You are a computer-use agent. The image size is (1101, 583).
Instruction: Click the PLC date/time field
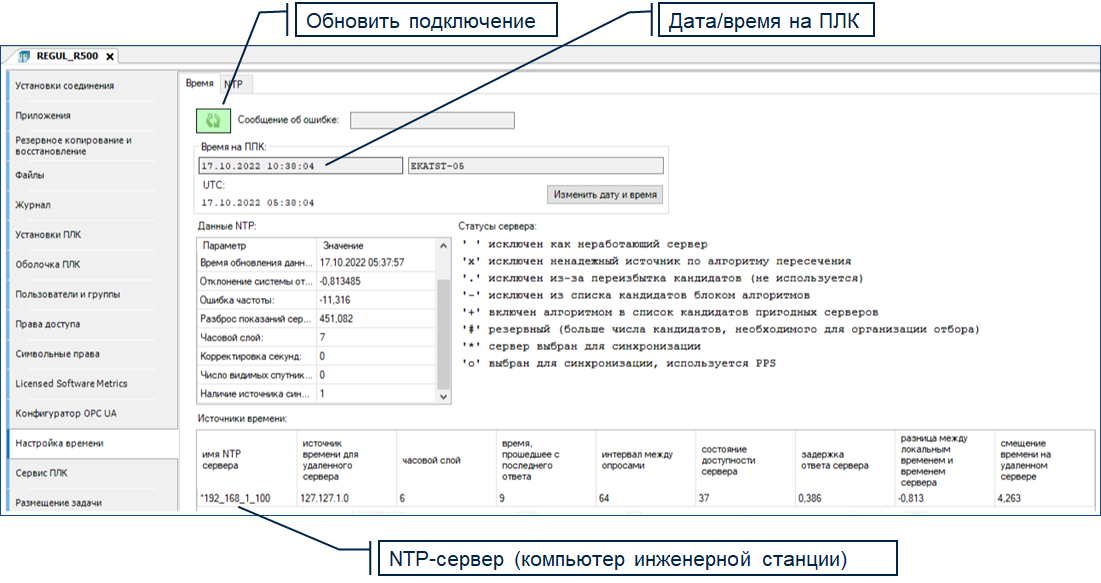[x=300, y=166]
